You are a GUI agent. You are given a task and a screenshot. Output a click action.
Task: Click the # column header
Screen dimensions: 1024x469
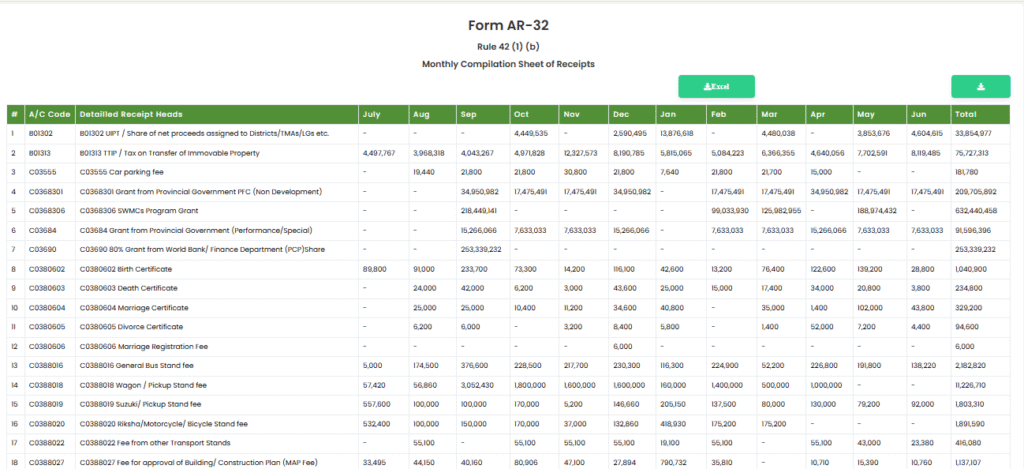(14, 114)
